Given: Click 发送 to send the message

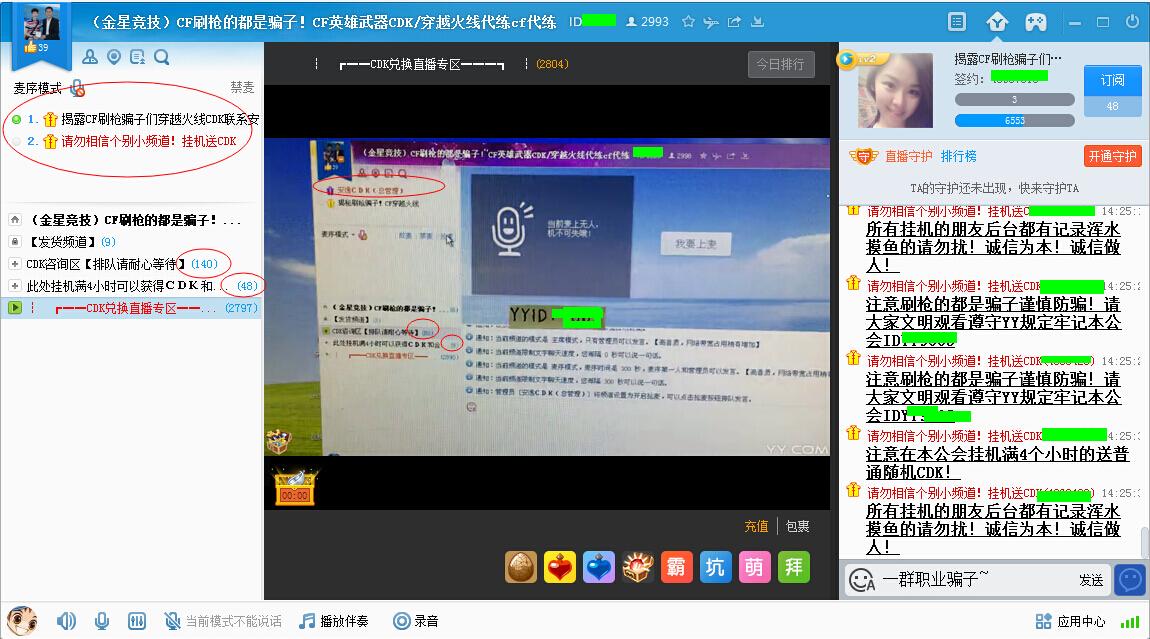Looking at the screenshot, I should pyautogui.click(x=1091, y=580).
